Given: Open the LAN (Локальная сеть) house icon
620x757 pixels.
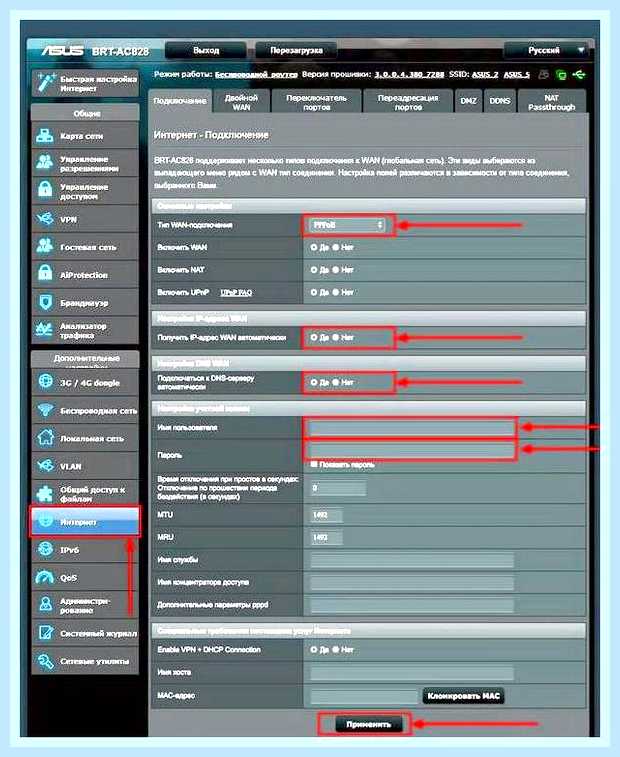Looking at the screenshot, I should (45, 438).
